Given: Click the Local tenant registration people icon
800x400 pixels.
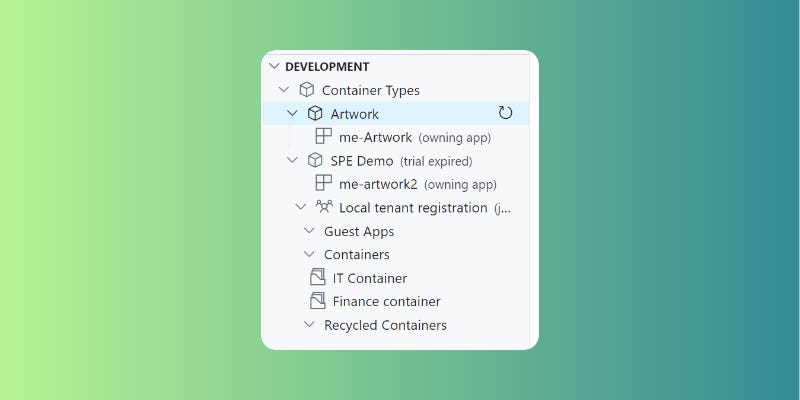Looking at the screenshot, I should 324,207.
